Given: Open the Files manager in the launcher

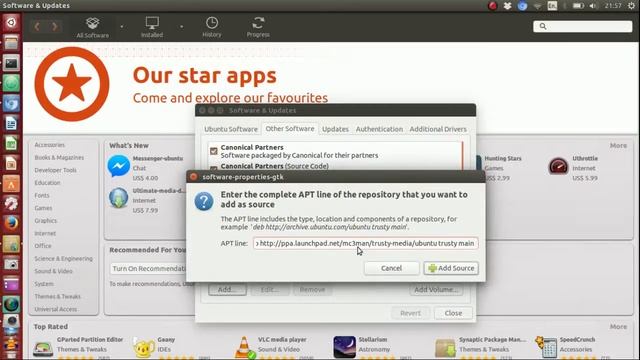Looking at the screenshot, I should tap(11, 42).
